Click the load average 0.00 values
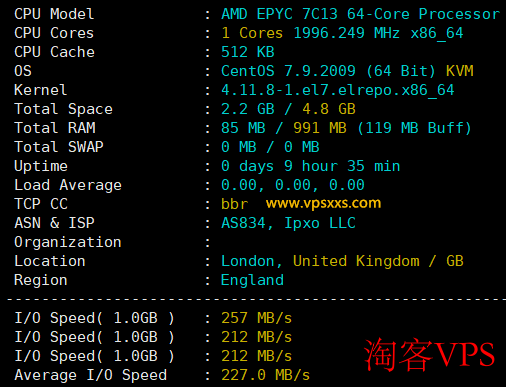This screenshot has height=387, width=506. [x=293, y=185]
